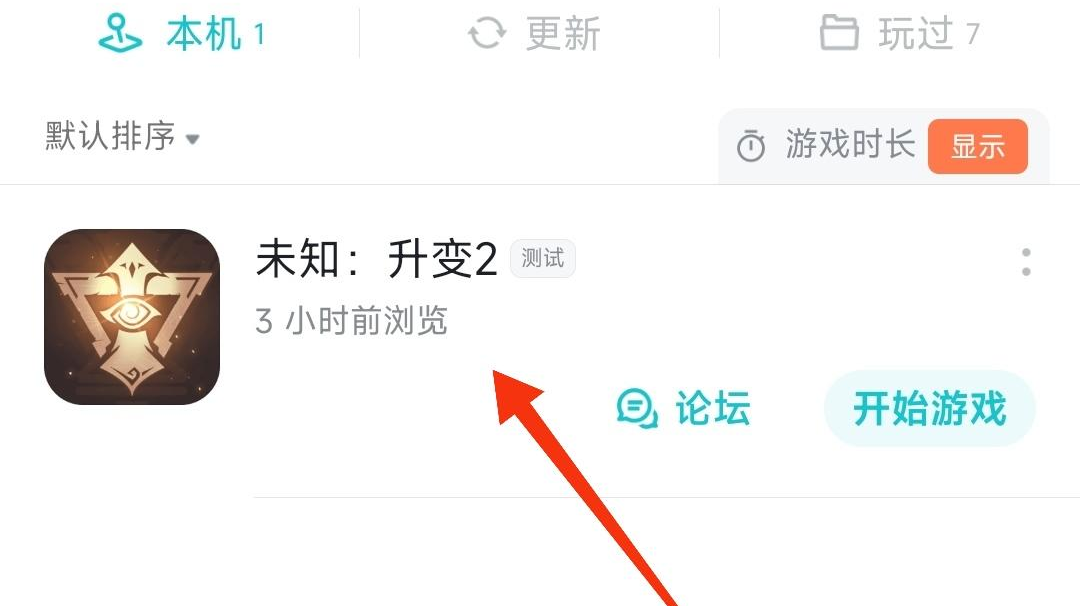Screen dimensions: 1080x606
Task: Tap the 游戏时长 label
Action: (850, 144)
